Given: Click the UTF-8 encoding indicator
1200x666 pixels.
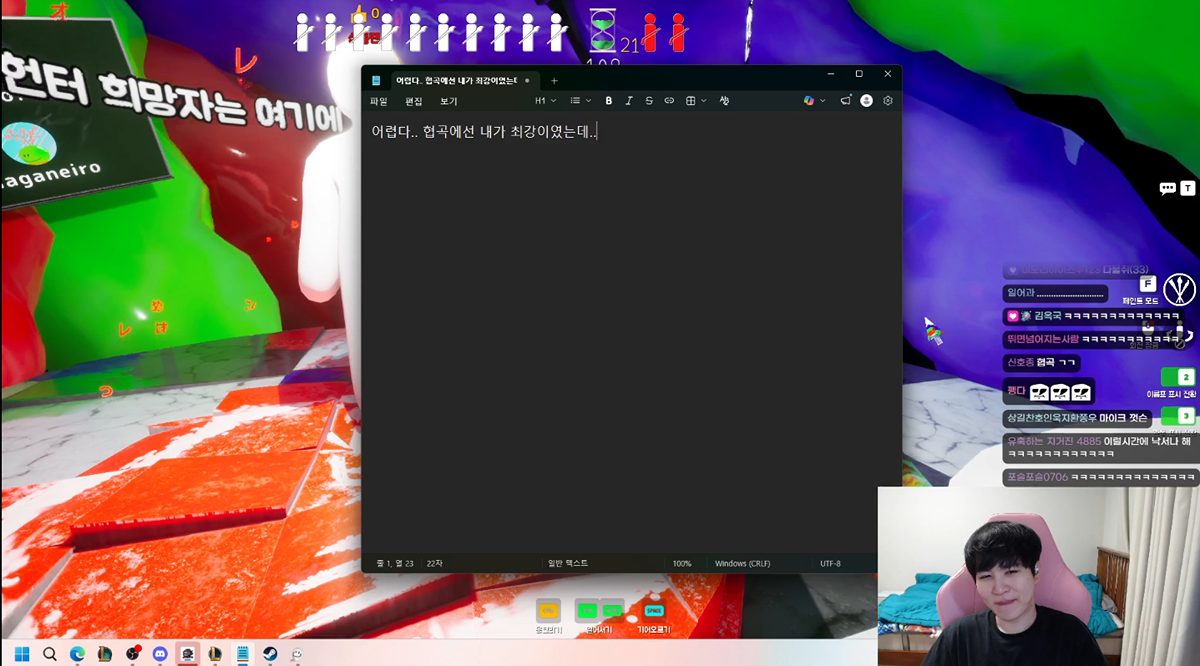Looking at the screenshot, I should (x=831, y=563).
